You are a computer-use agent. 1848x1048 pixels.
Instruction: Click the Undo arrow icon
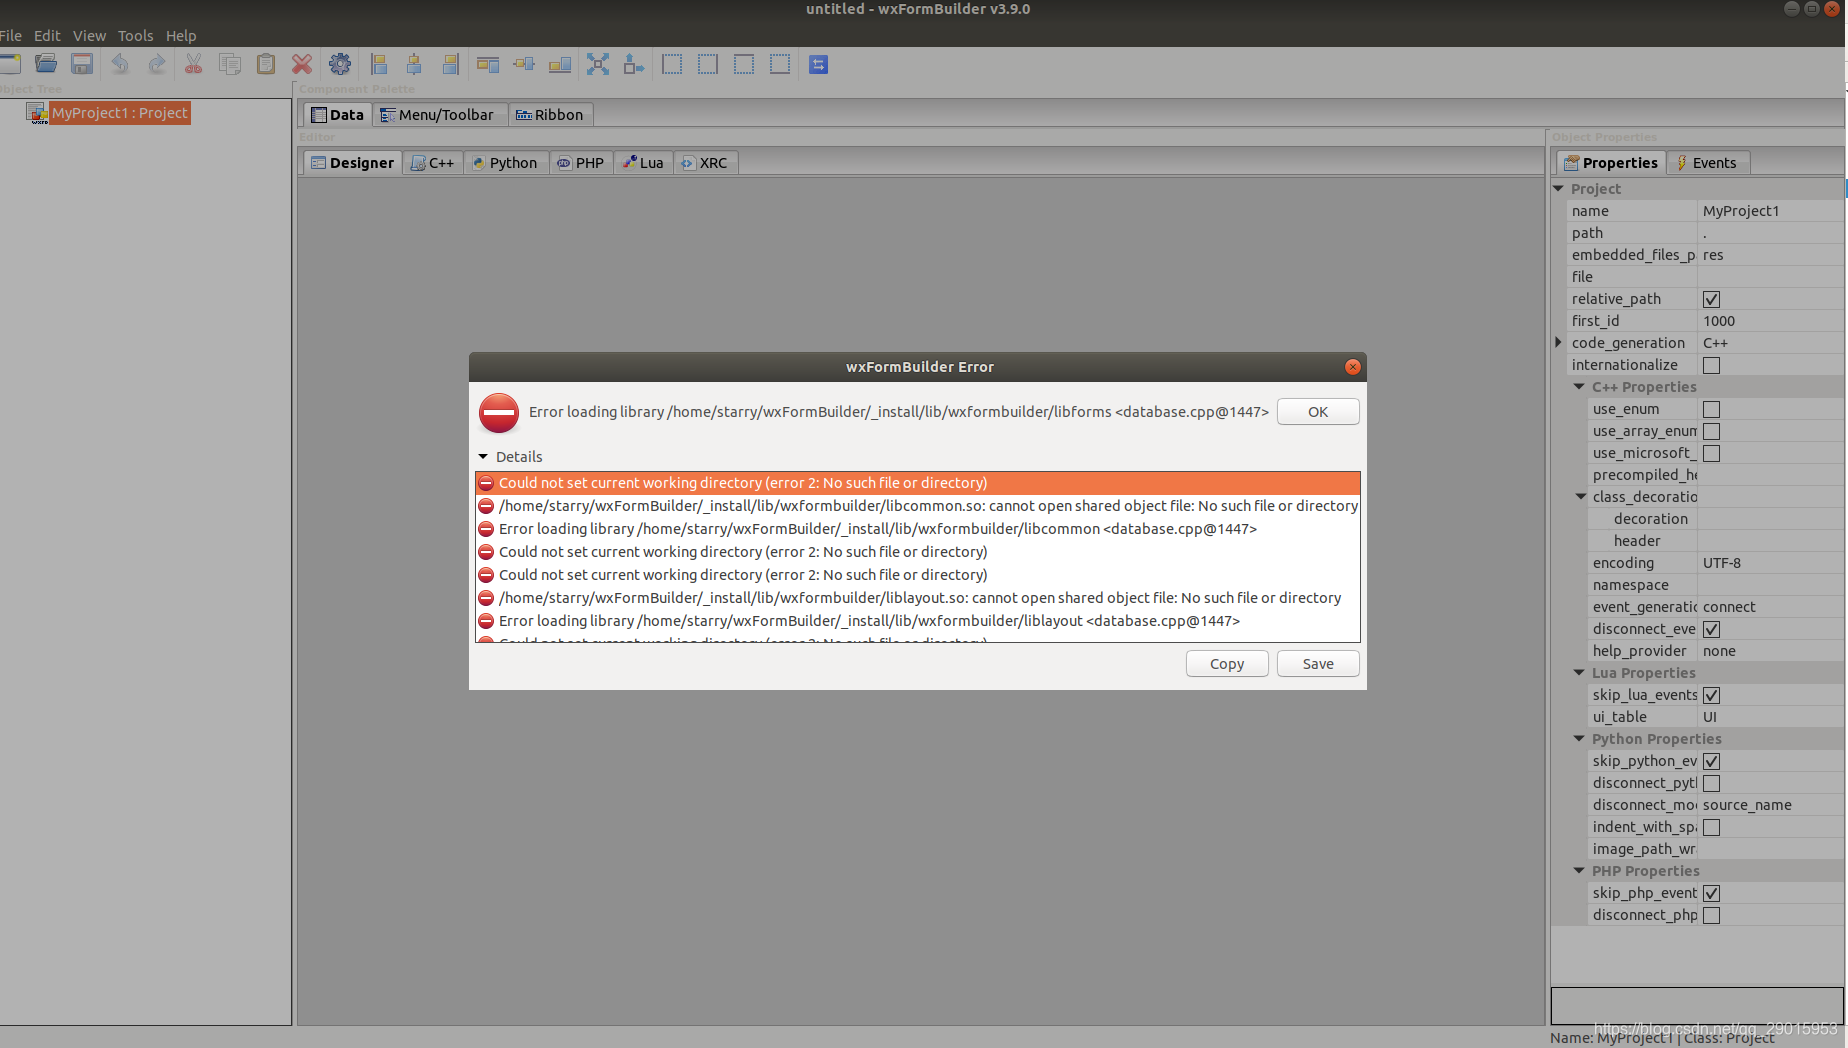coord(120,64)
